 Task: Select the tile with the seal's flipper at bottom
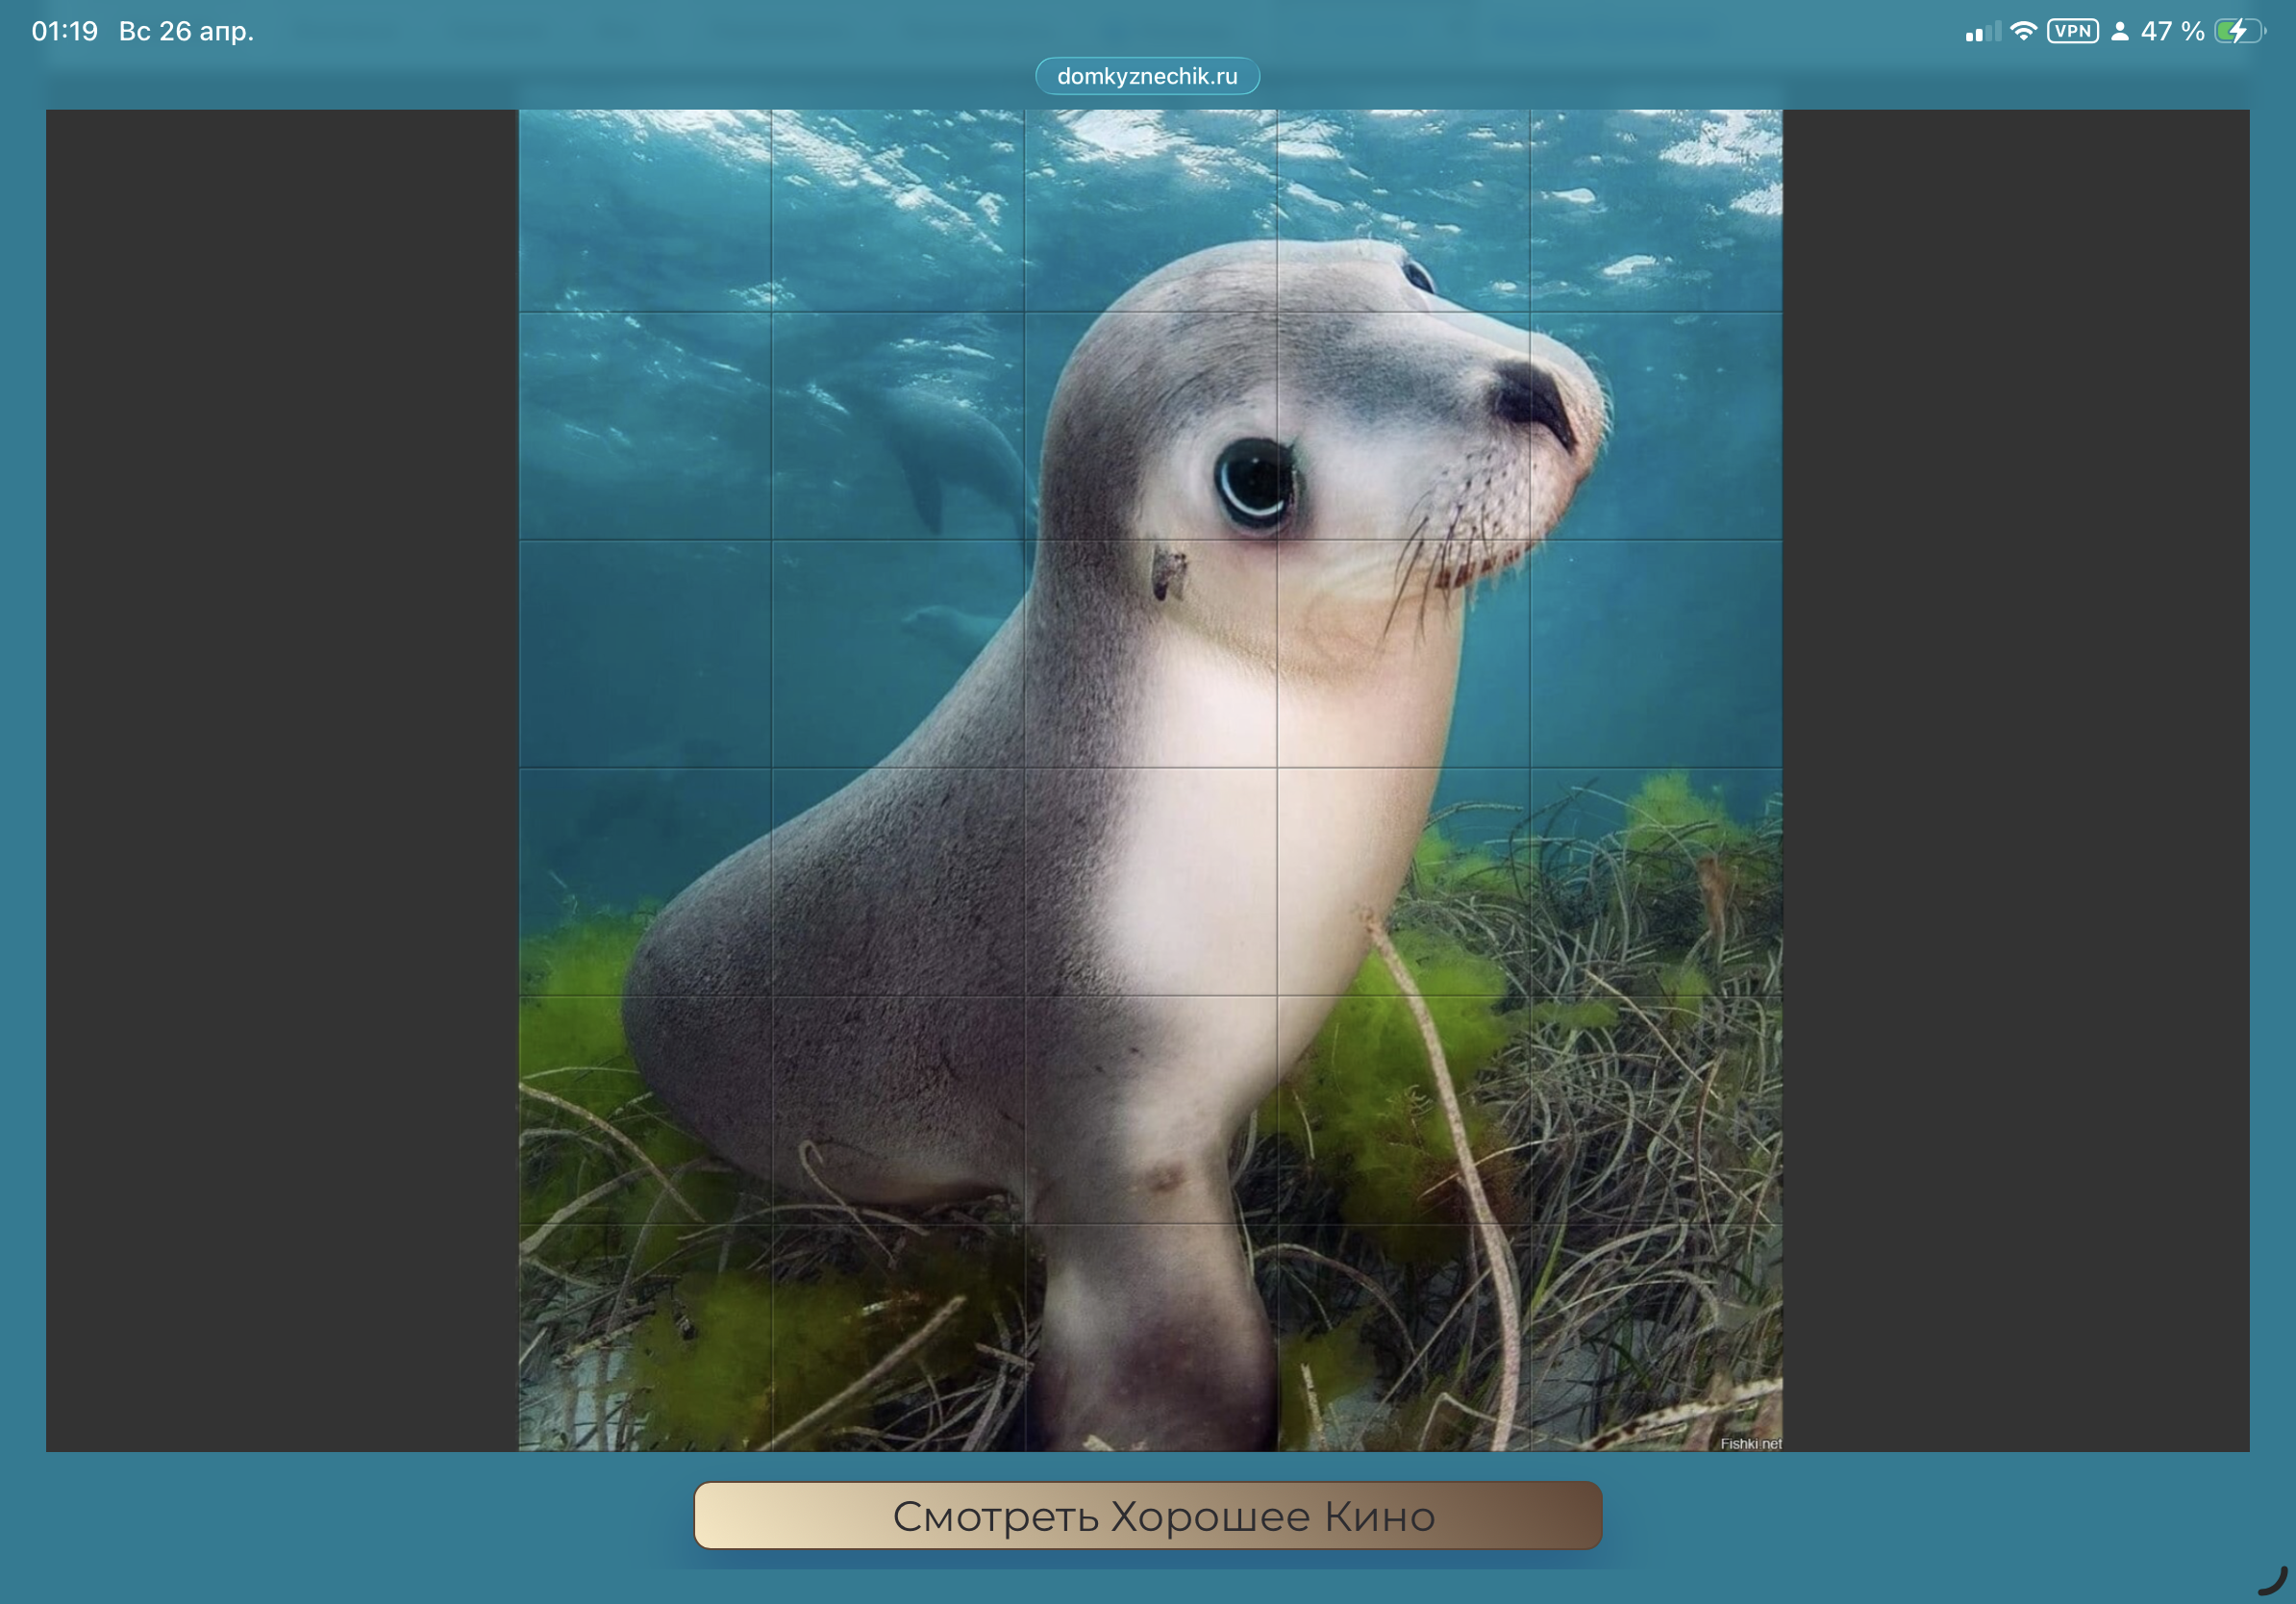(1150, 1337)
